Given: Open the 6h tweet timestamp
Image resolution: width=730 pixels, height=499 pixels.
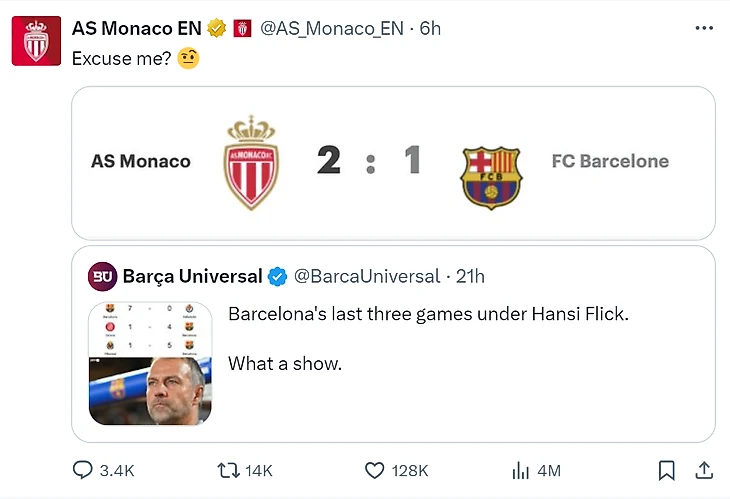Looking at the screenshot, I should 430,29.
